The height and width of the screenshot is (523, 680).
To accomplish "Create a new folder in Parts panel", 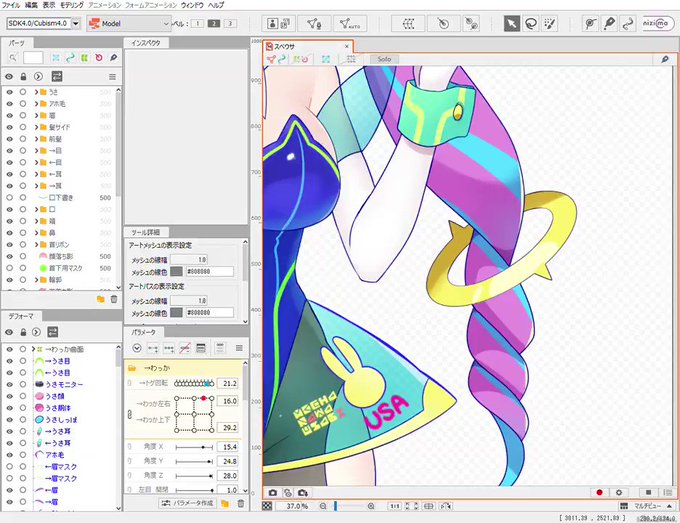I will click(101, 299).
